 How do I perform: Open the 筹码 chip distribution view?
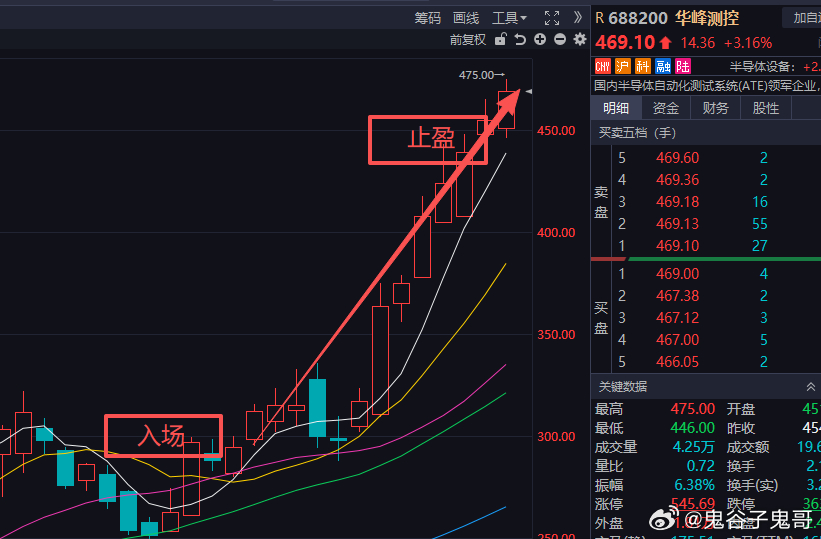tap(428, 18)
